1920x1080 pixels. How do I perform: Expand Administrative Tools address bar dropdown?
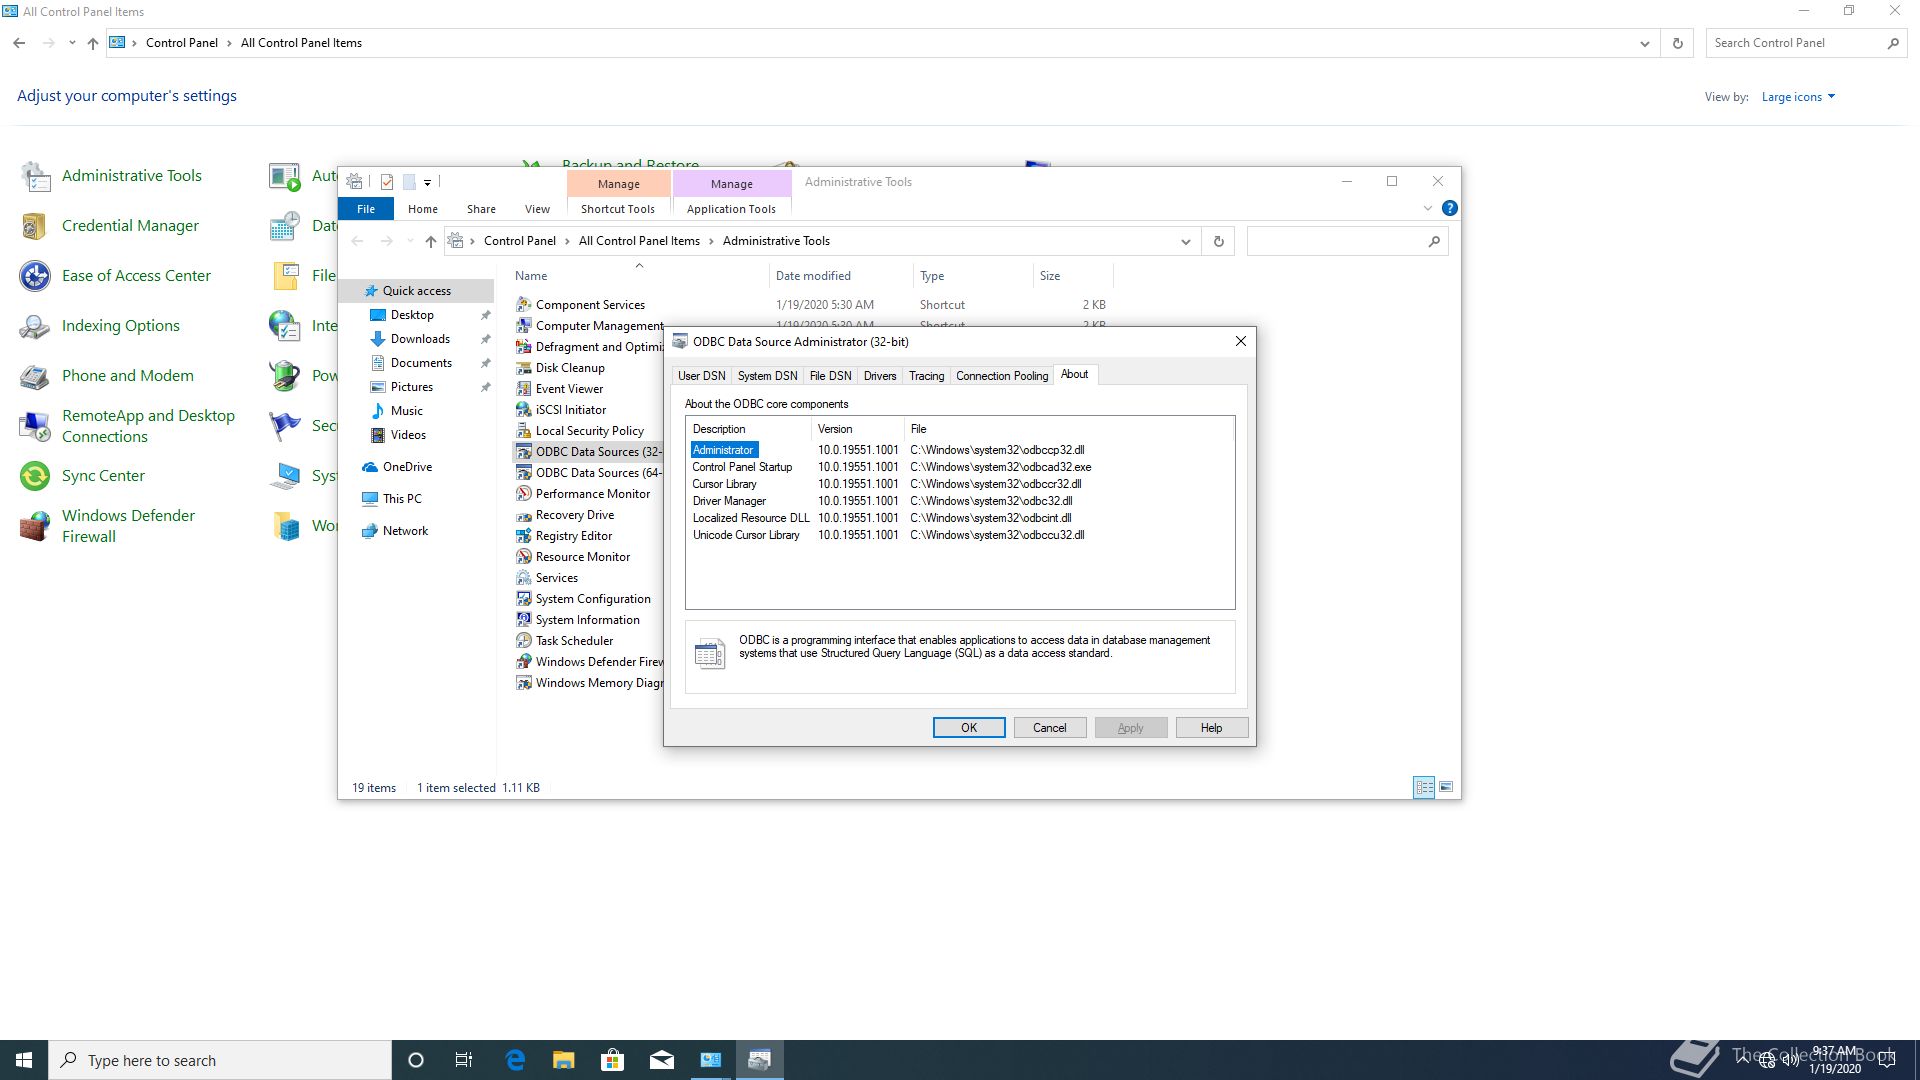(x=1185, y=241)
